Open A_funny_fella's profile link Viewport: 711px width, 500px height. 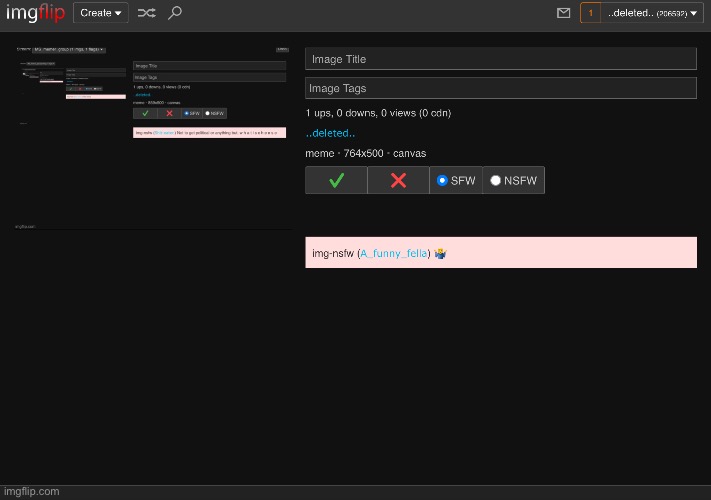(394, 254)
